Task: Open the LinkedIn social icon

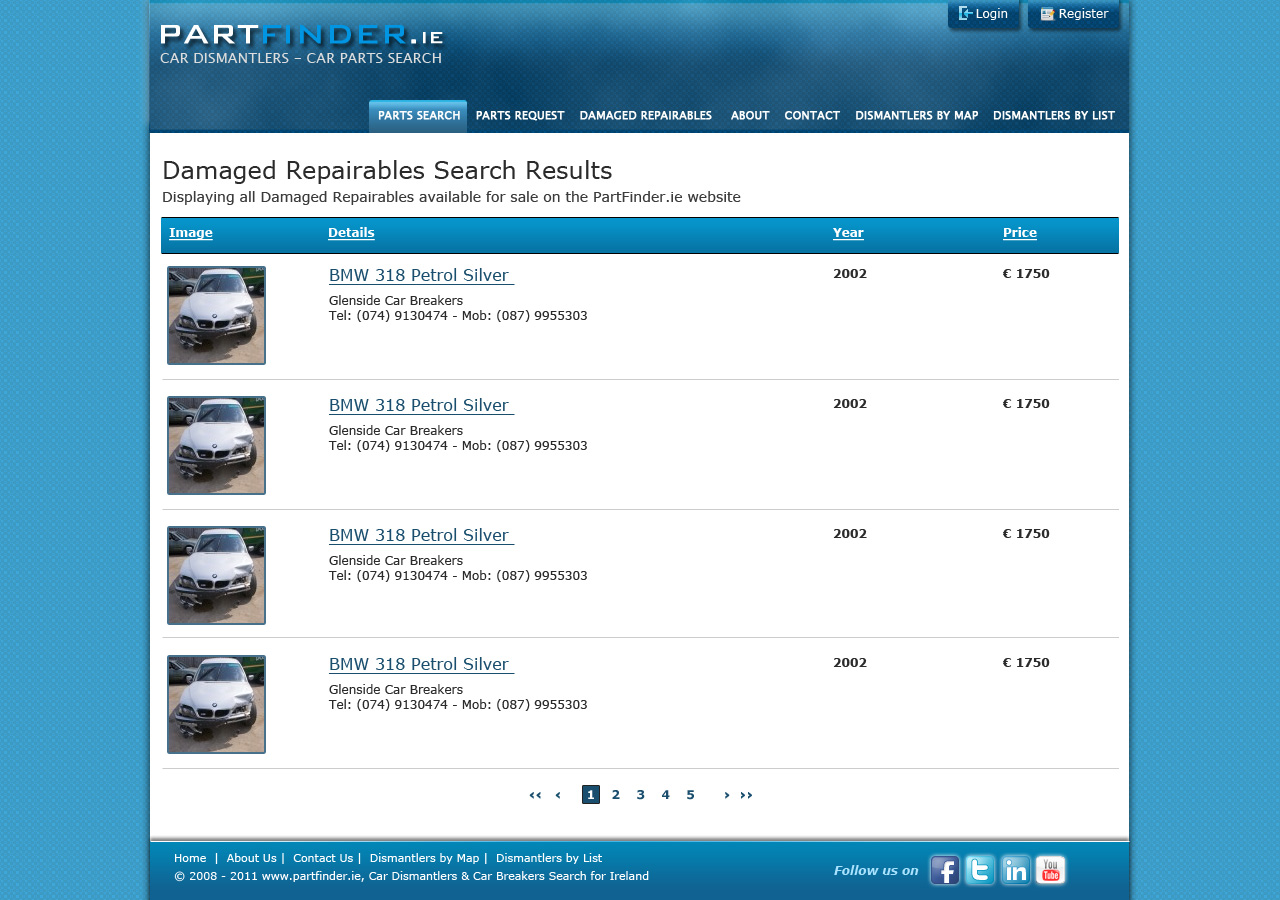Action: coord(1015,870)
